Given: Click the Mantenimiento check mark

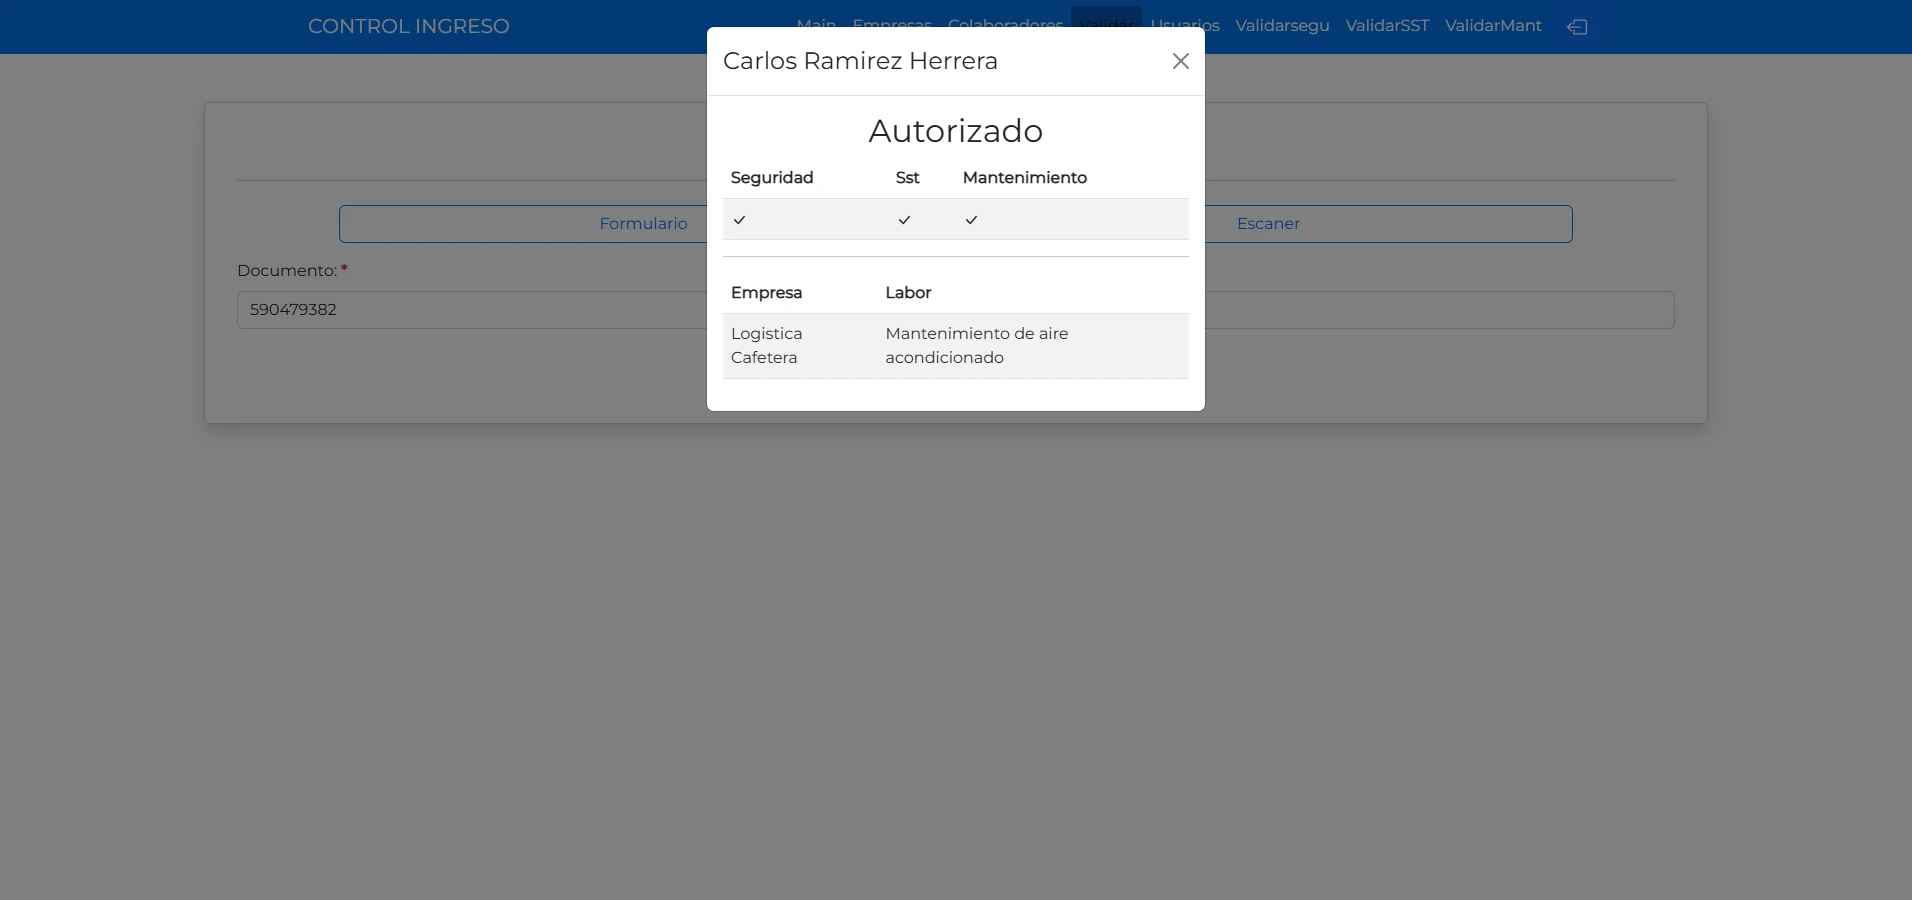Looking at the screenshot, I should [971, 220].
